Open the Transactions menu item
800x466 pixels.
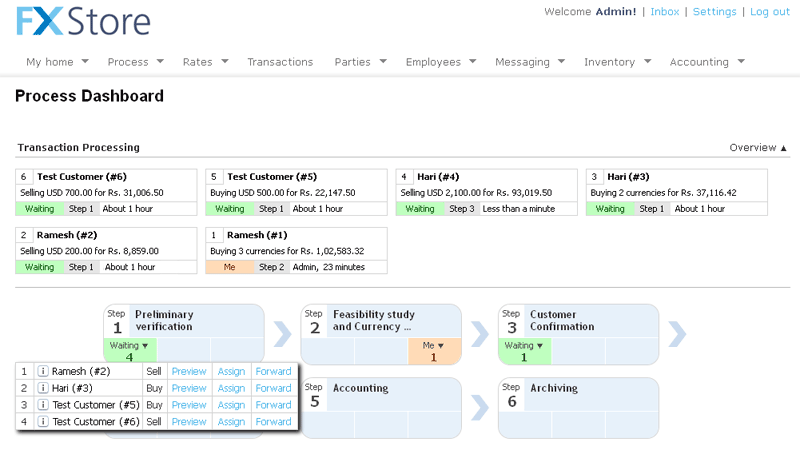click(280, 62)
